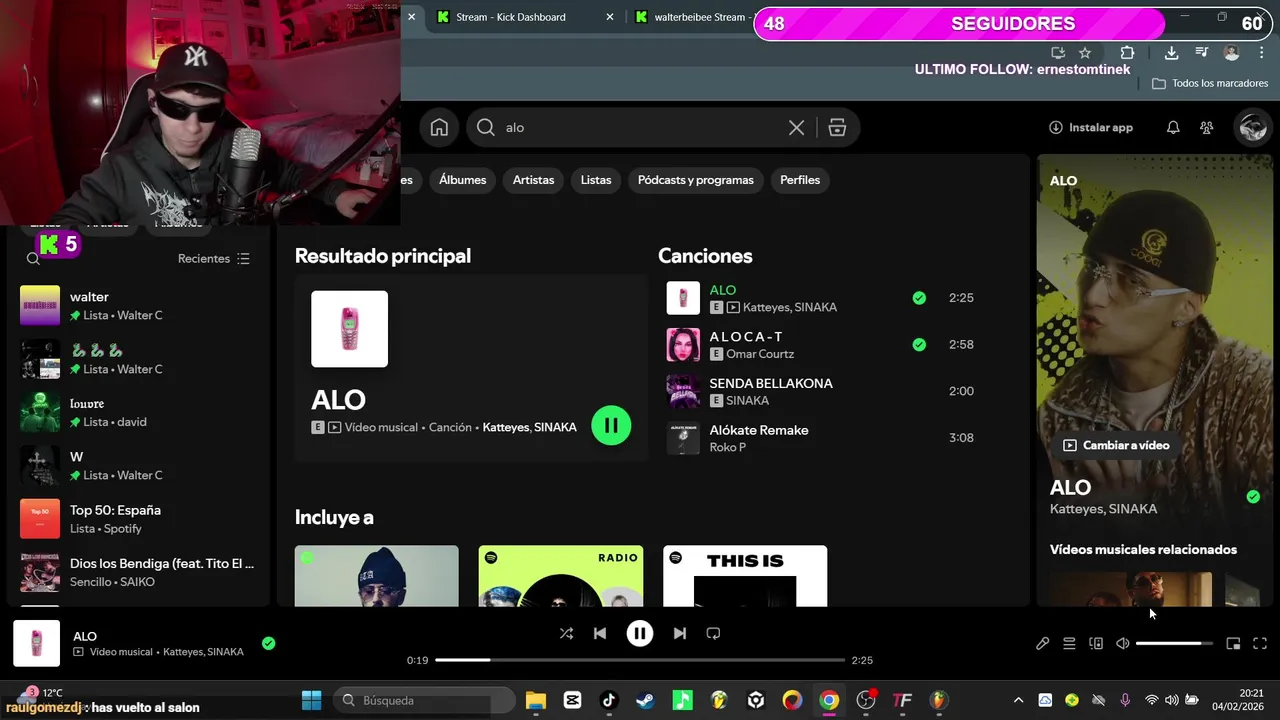This screenshot has height=720, width=1280.
Task: Open the lyrics icon in player bar
Action: click(1042, 644)
